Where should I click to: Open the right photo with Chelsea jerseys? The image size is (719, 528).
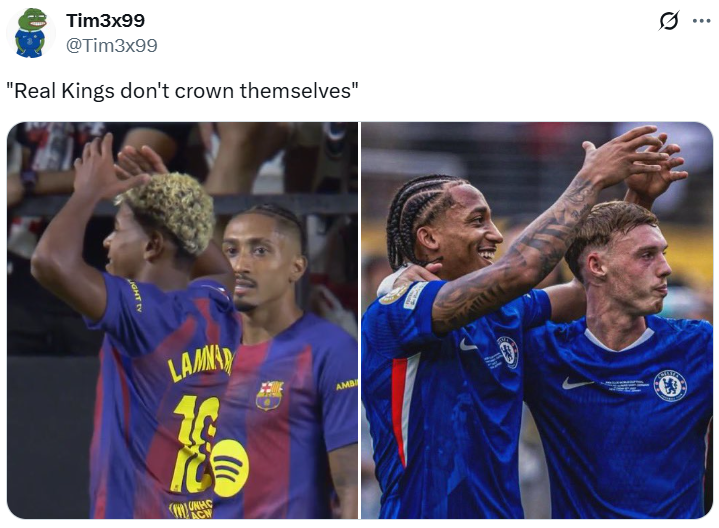point(537,320)
